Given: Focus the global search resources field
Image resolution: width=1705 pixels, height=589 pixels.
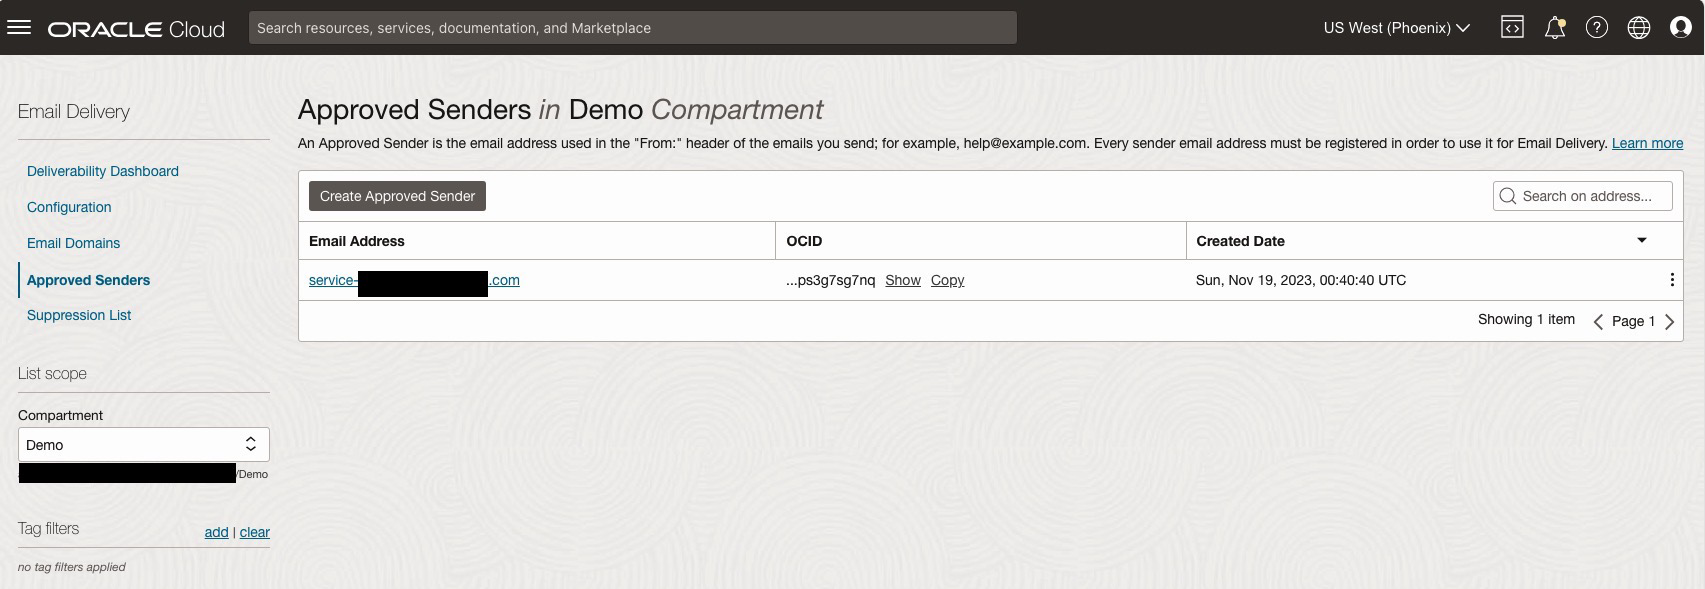Looking at the screenshot, I should tap(633, 28).
